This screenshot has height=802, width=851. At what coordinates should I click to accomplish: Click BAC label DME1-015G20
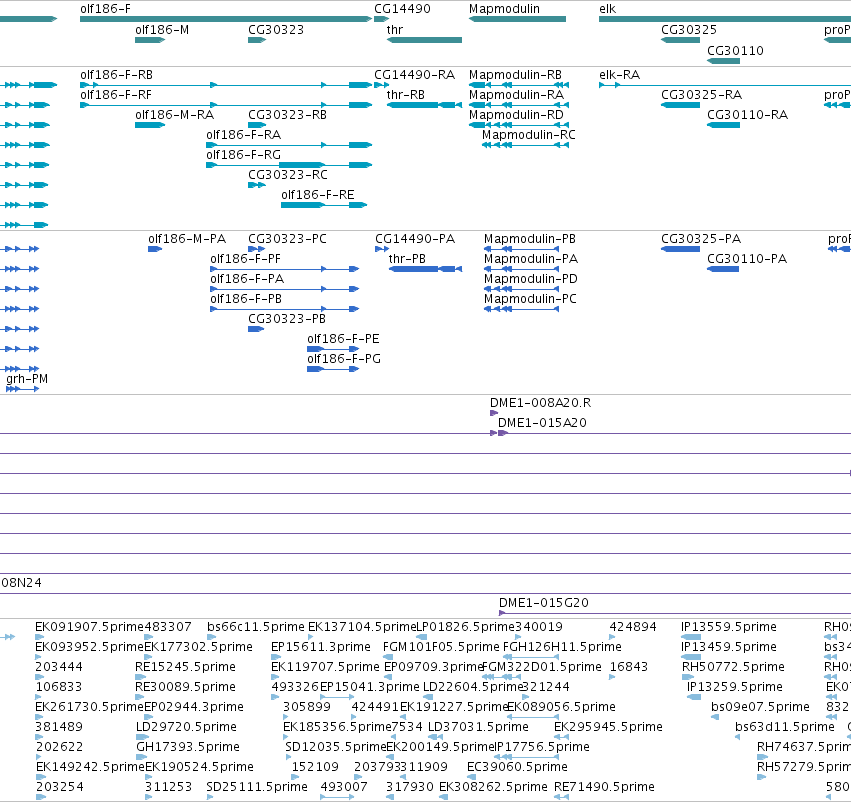tap(544, 603)
